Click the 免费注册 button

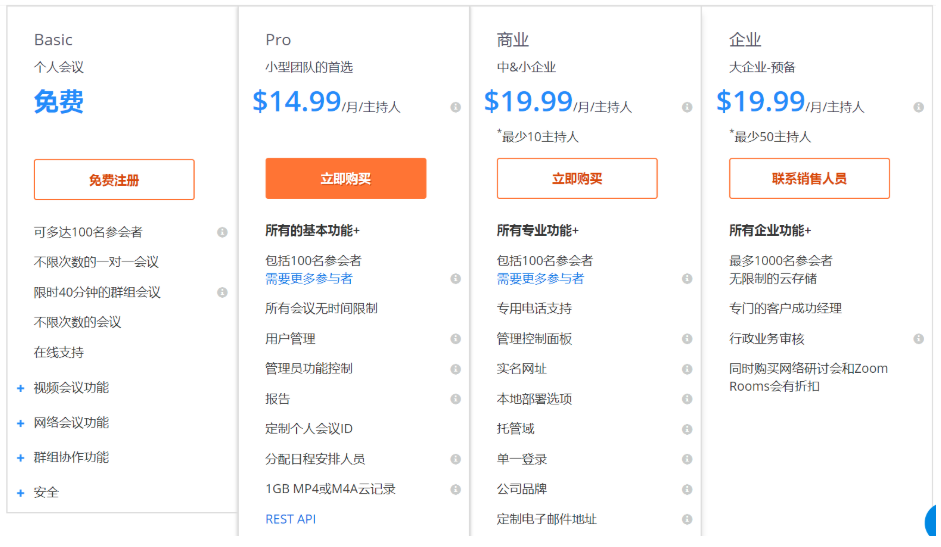(x=114, y=180)
